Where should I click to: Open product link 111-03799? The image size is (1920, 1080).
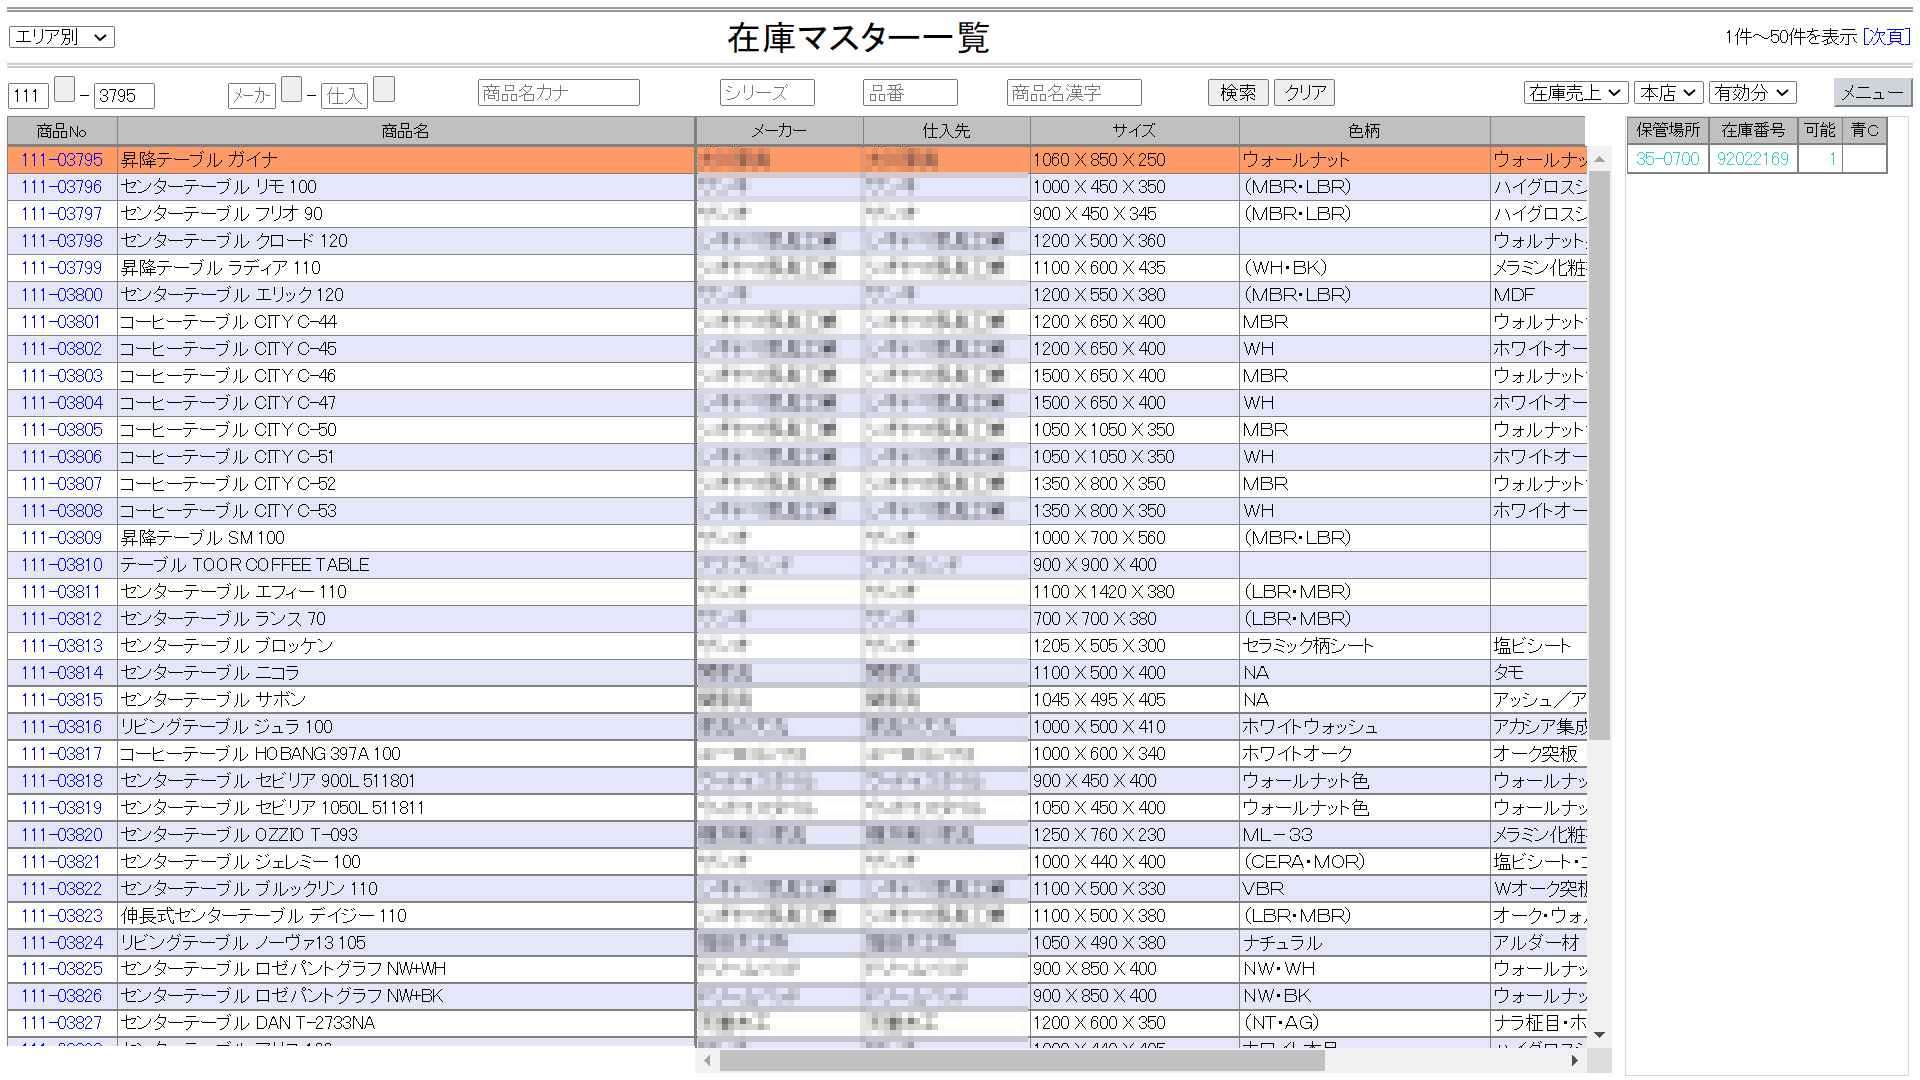pos(62,268)
